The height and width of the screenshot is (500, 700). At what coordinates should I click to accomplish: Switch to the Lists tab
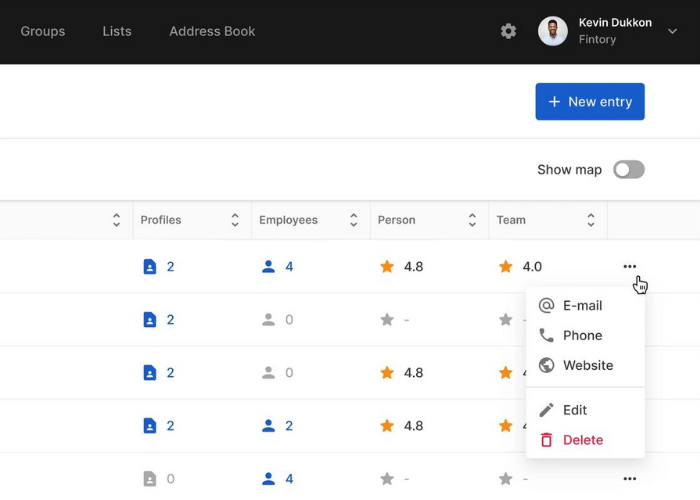[x=117, y=31]
